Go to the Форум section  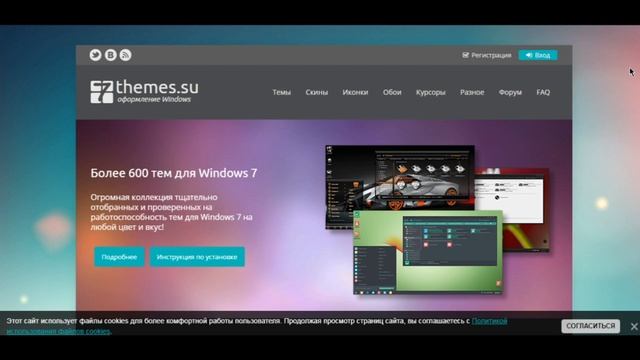(x=510, y=92)
